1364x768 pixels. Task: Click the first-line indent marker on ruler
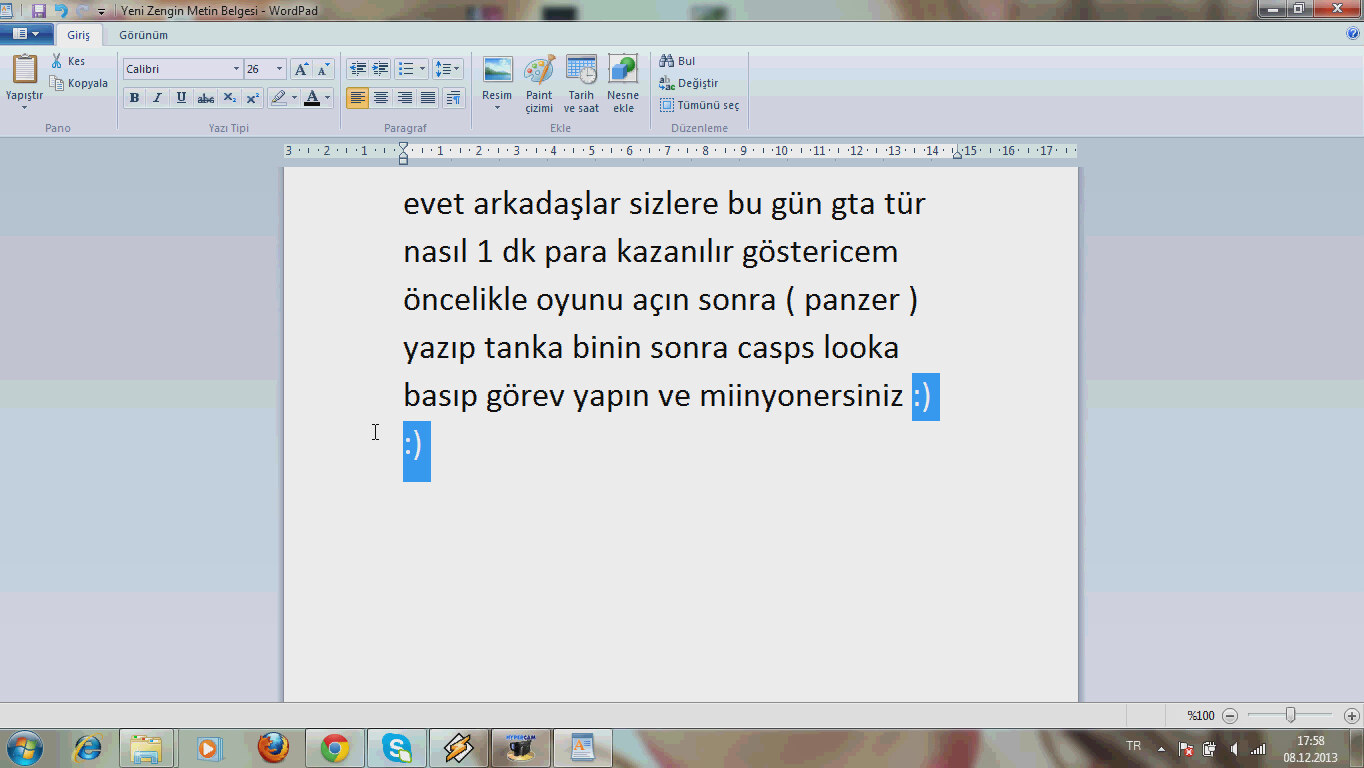pyautogui.click(x=403, y=146)
